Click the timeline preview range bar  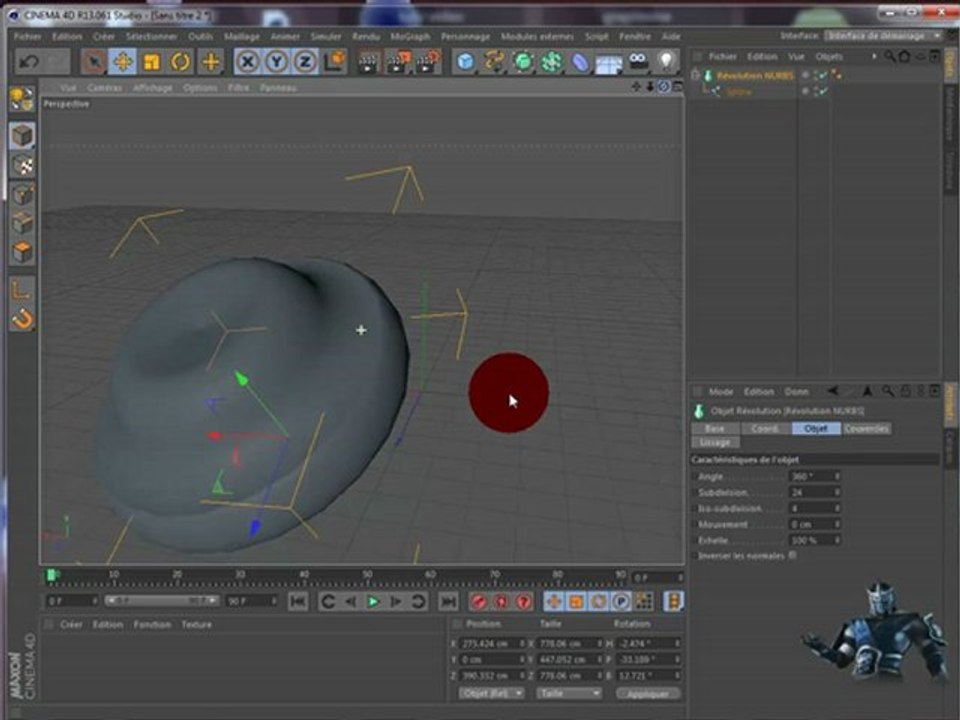tap(162, 601)
